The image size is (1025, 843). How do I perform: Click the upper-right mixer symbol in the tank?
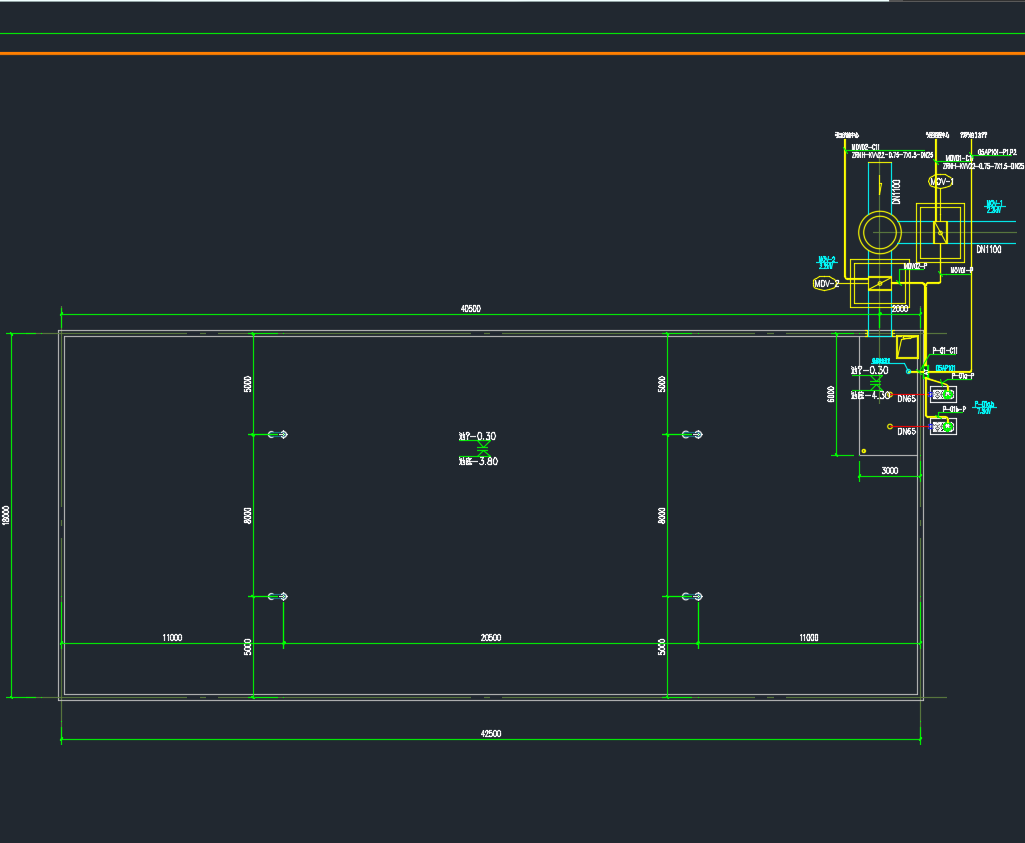(692, 435)
